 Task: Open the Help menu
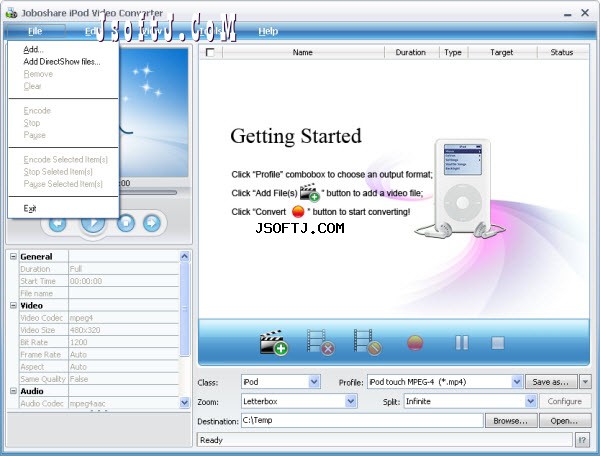pos(268,31)
